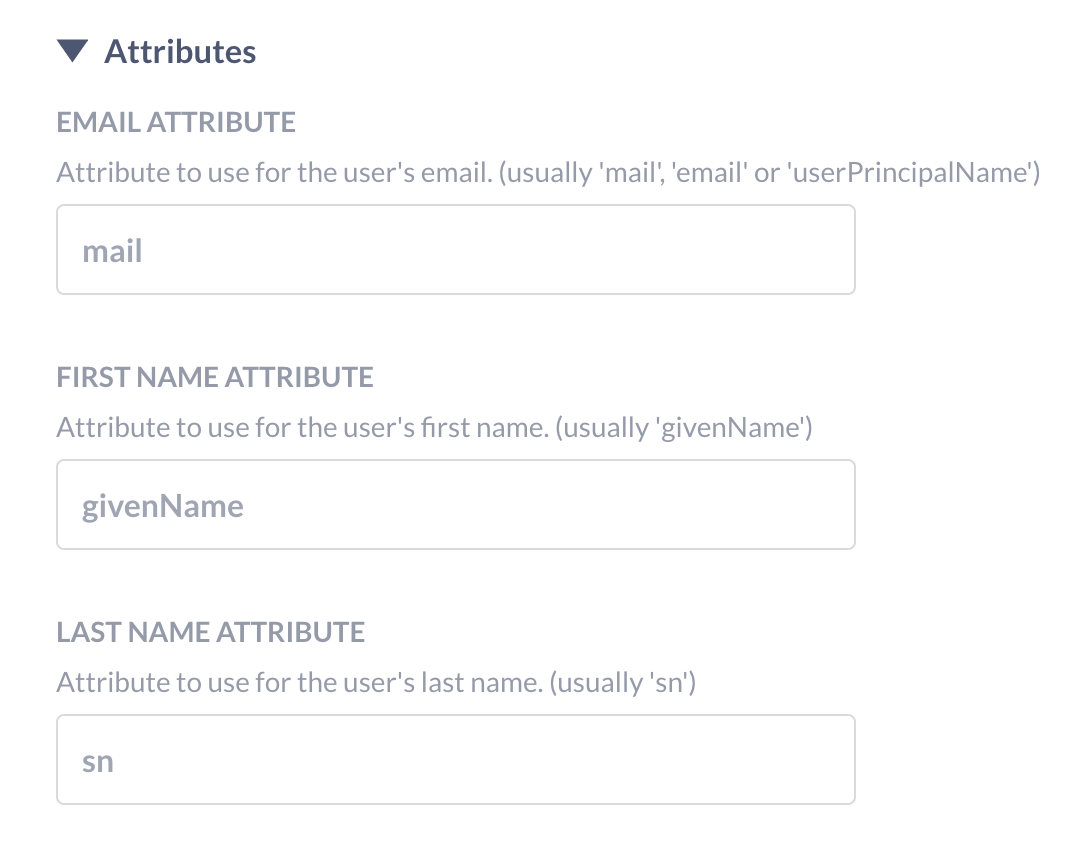The width and height of the screenshot is (1088, 848).
Task: Click the EMAIL ATTRIBUTE label
Action: pyautogui.click(x=176, y=122)
